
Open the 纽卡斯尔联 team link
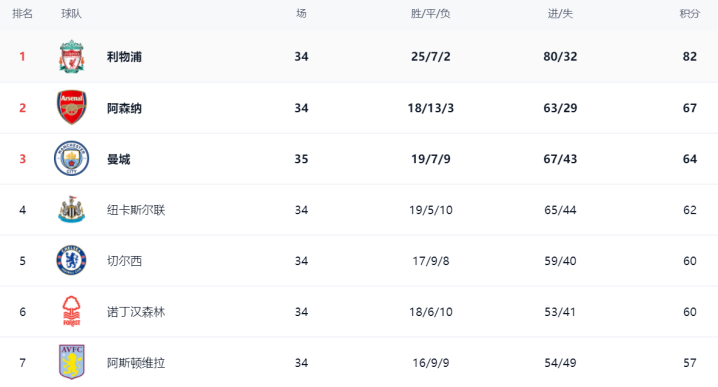[x=136, y=210]
